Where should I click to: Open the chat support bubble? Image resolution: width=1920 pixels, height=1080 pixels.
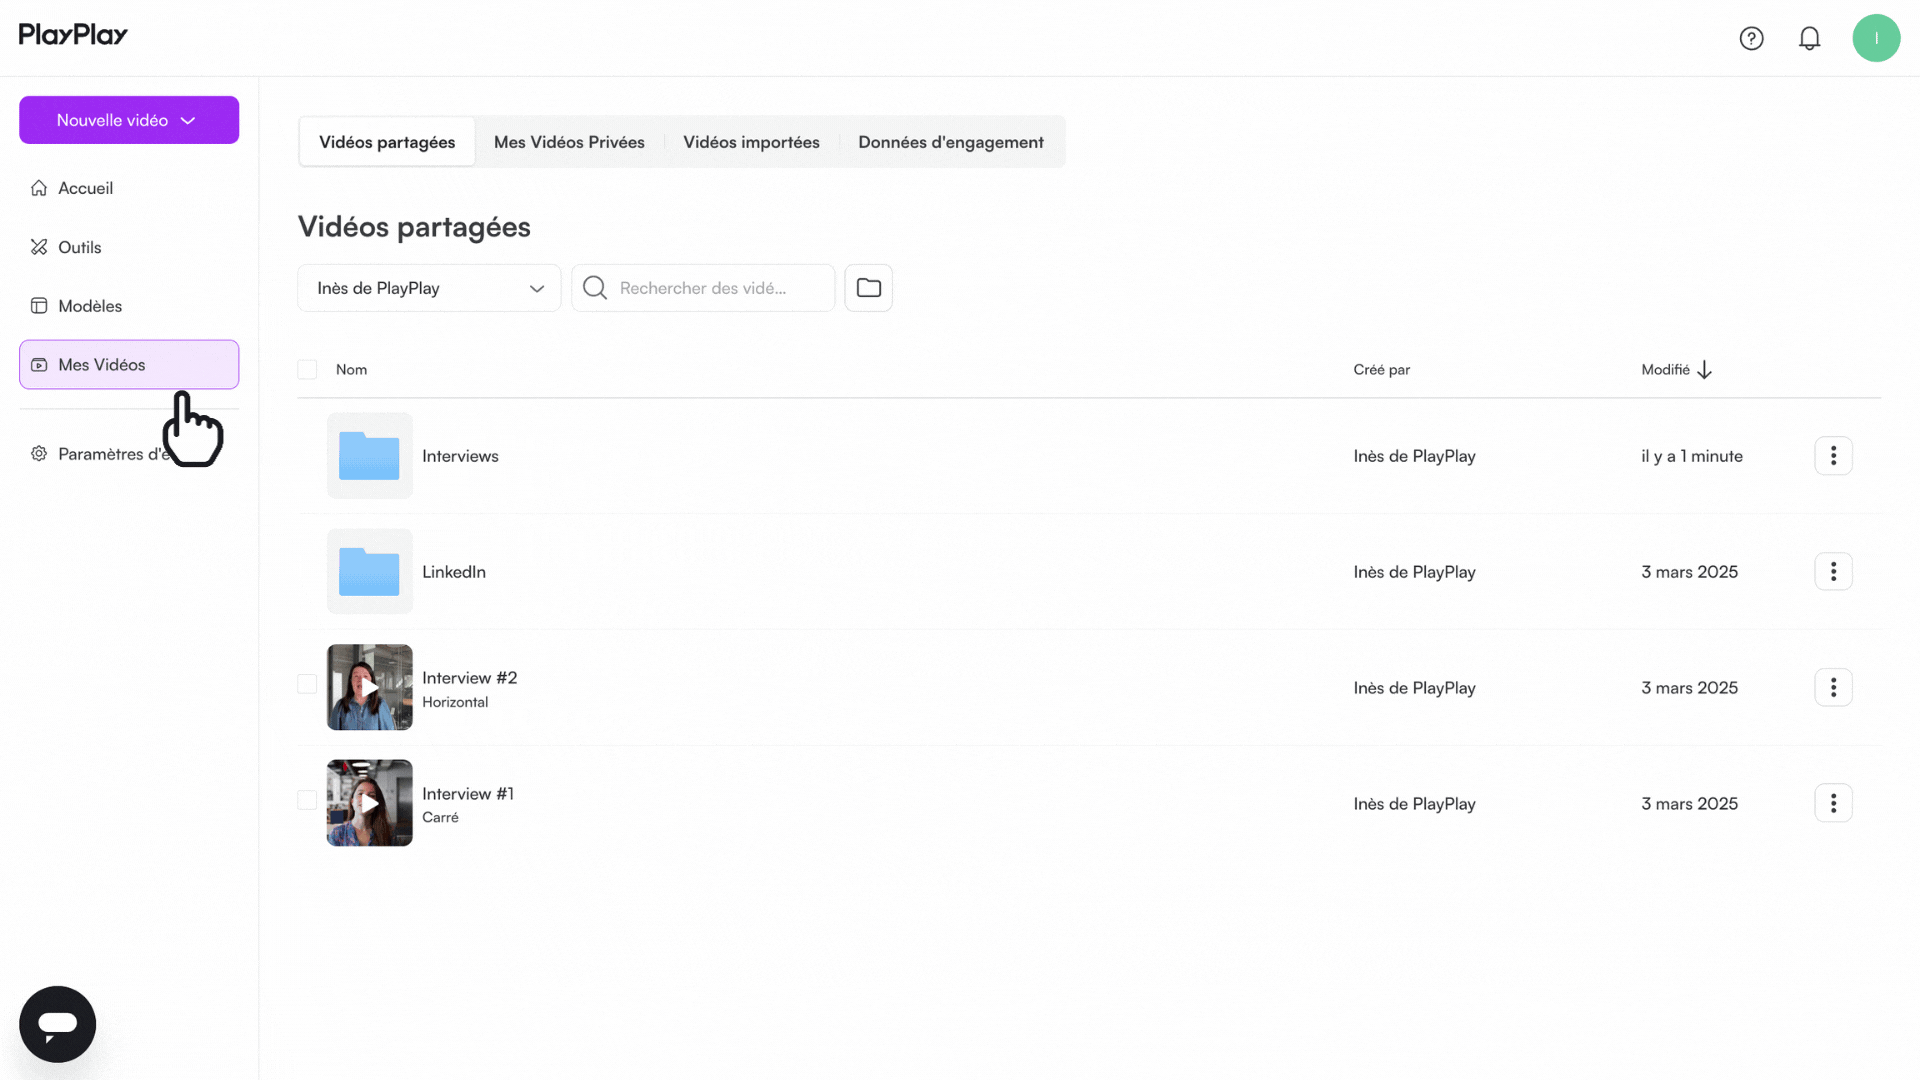57,1024
